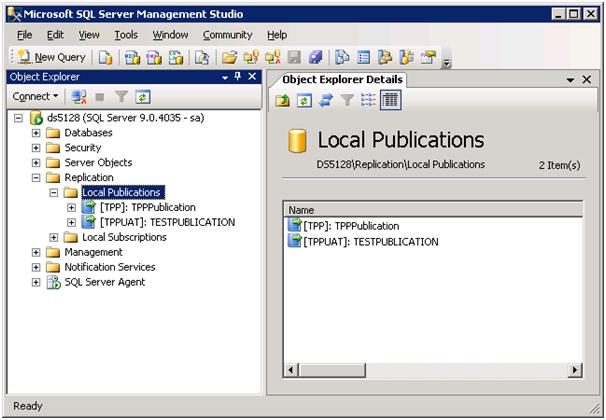The width and height of the screenshot is (606, 420).
Task: Close the Object Explorer Details tab
Action: click(x=587, y=80)
